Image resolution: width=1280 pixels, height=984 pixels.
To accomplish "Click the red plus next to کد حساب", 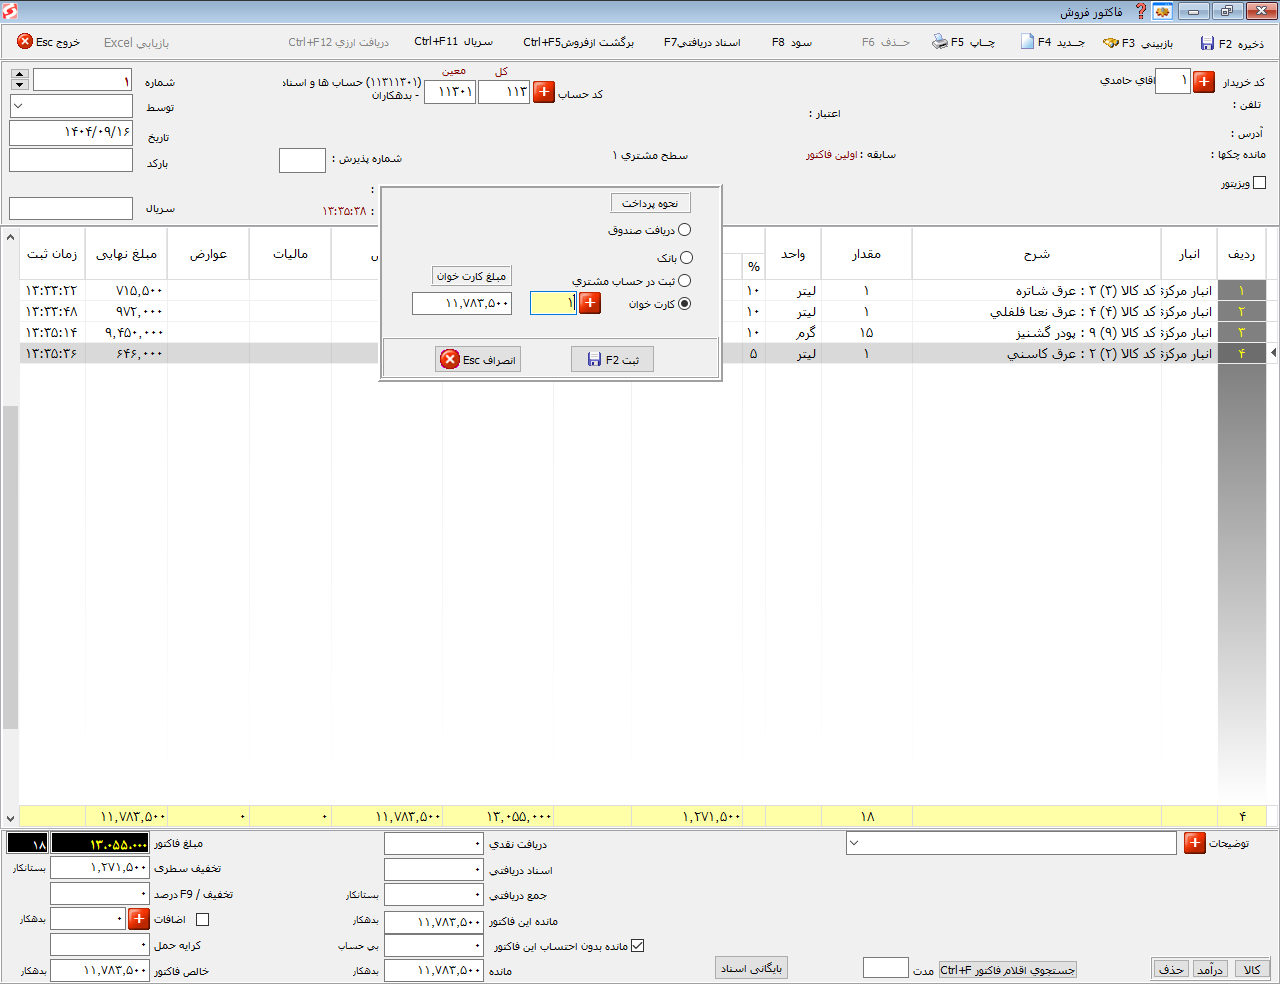I will (544, 92).
